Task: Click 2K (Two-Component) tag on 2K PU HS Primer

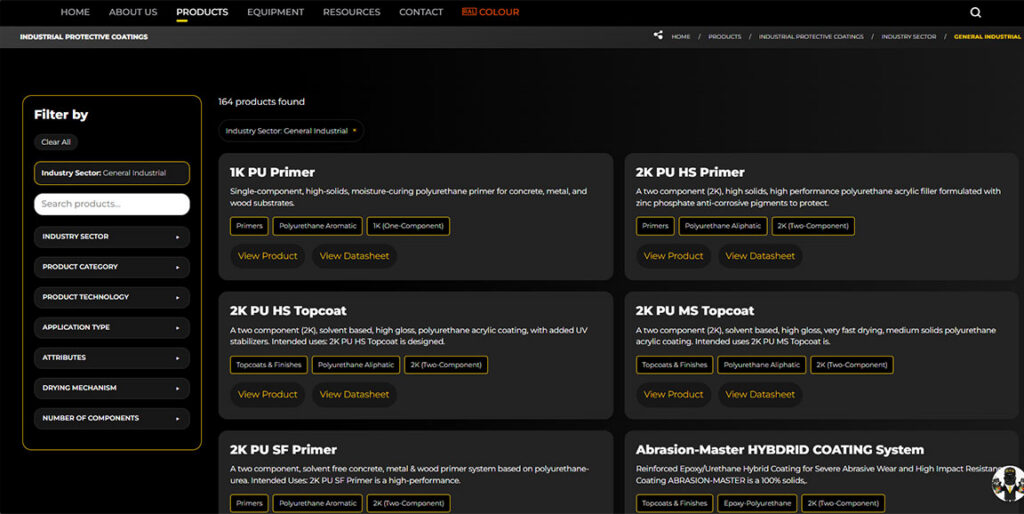Action: (x=813, y=226)
